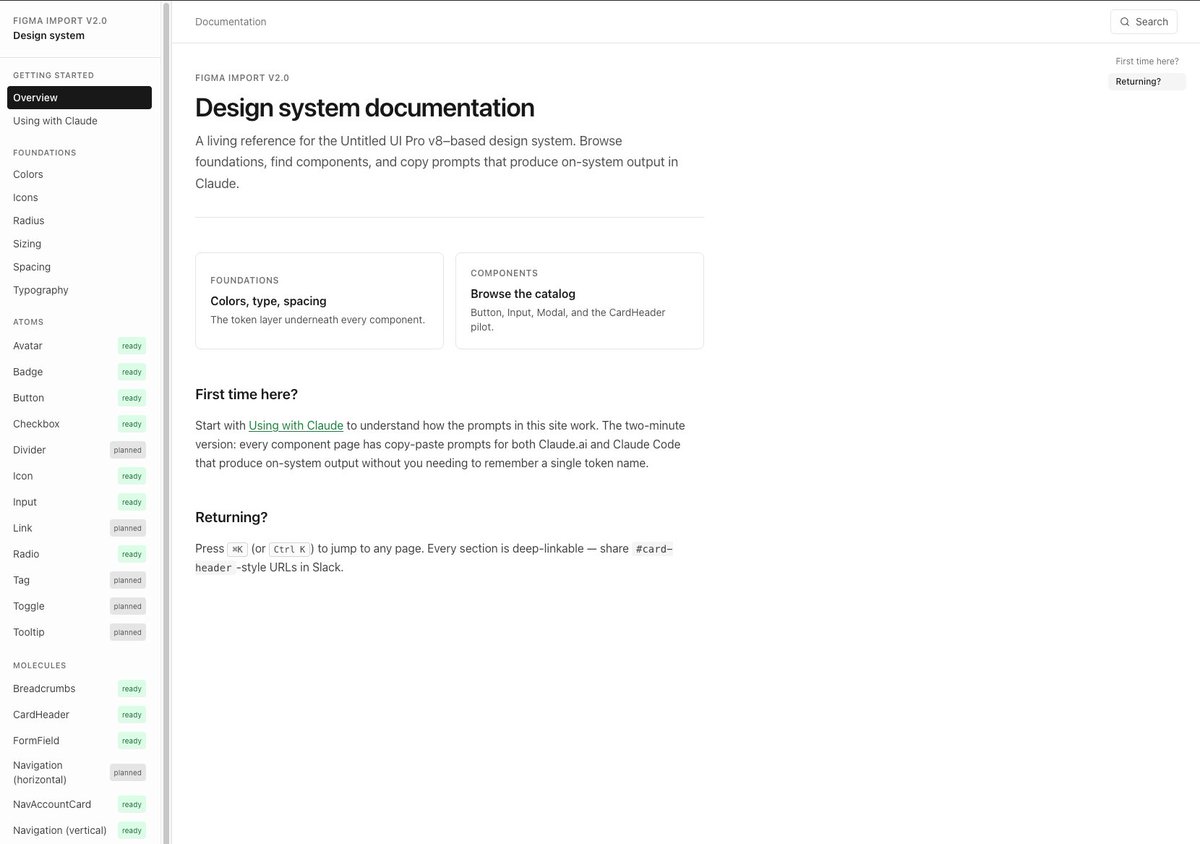
Task: Click the Search button in header
Action: pos(1143,22)
